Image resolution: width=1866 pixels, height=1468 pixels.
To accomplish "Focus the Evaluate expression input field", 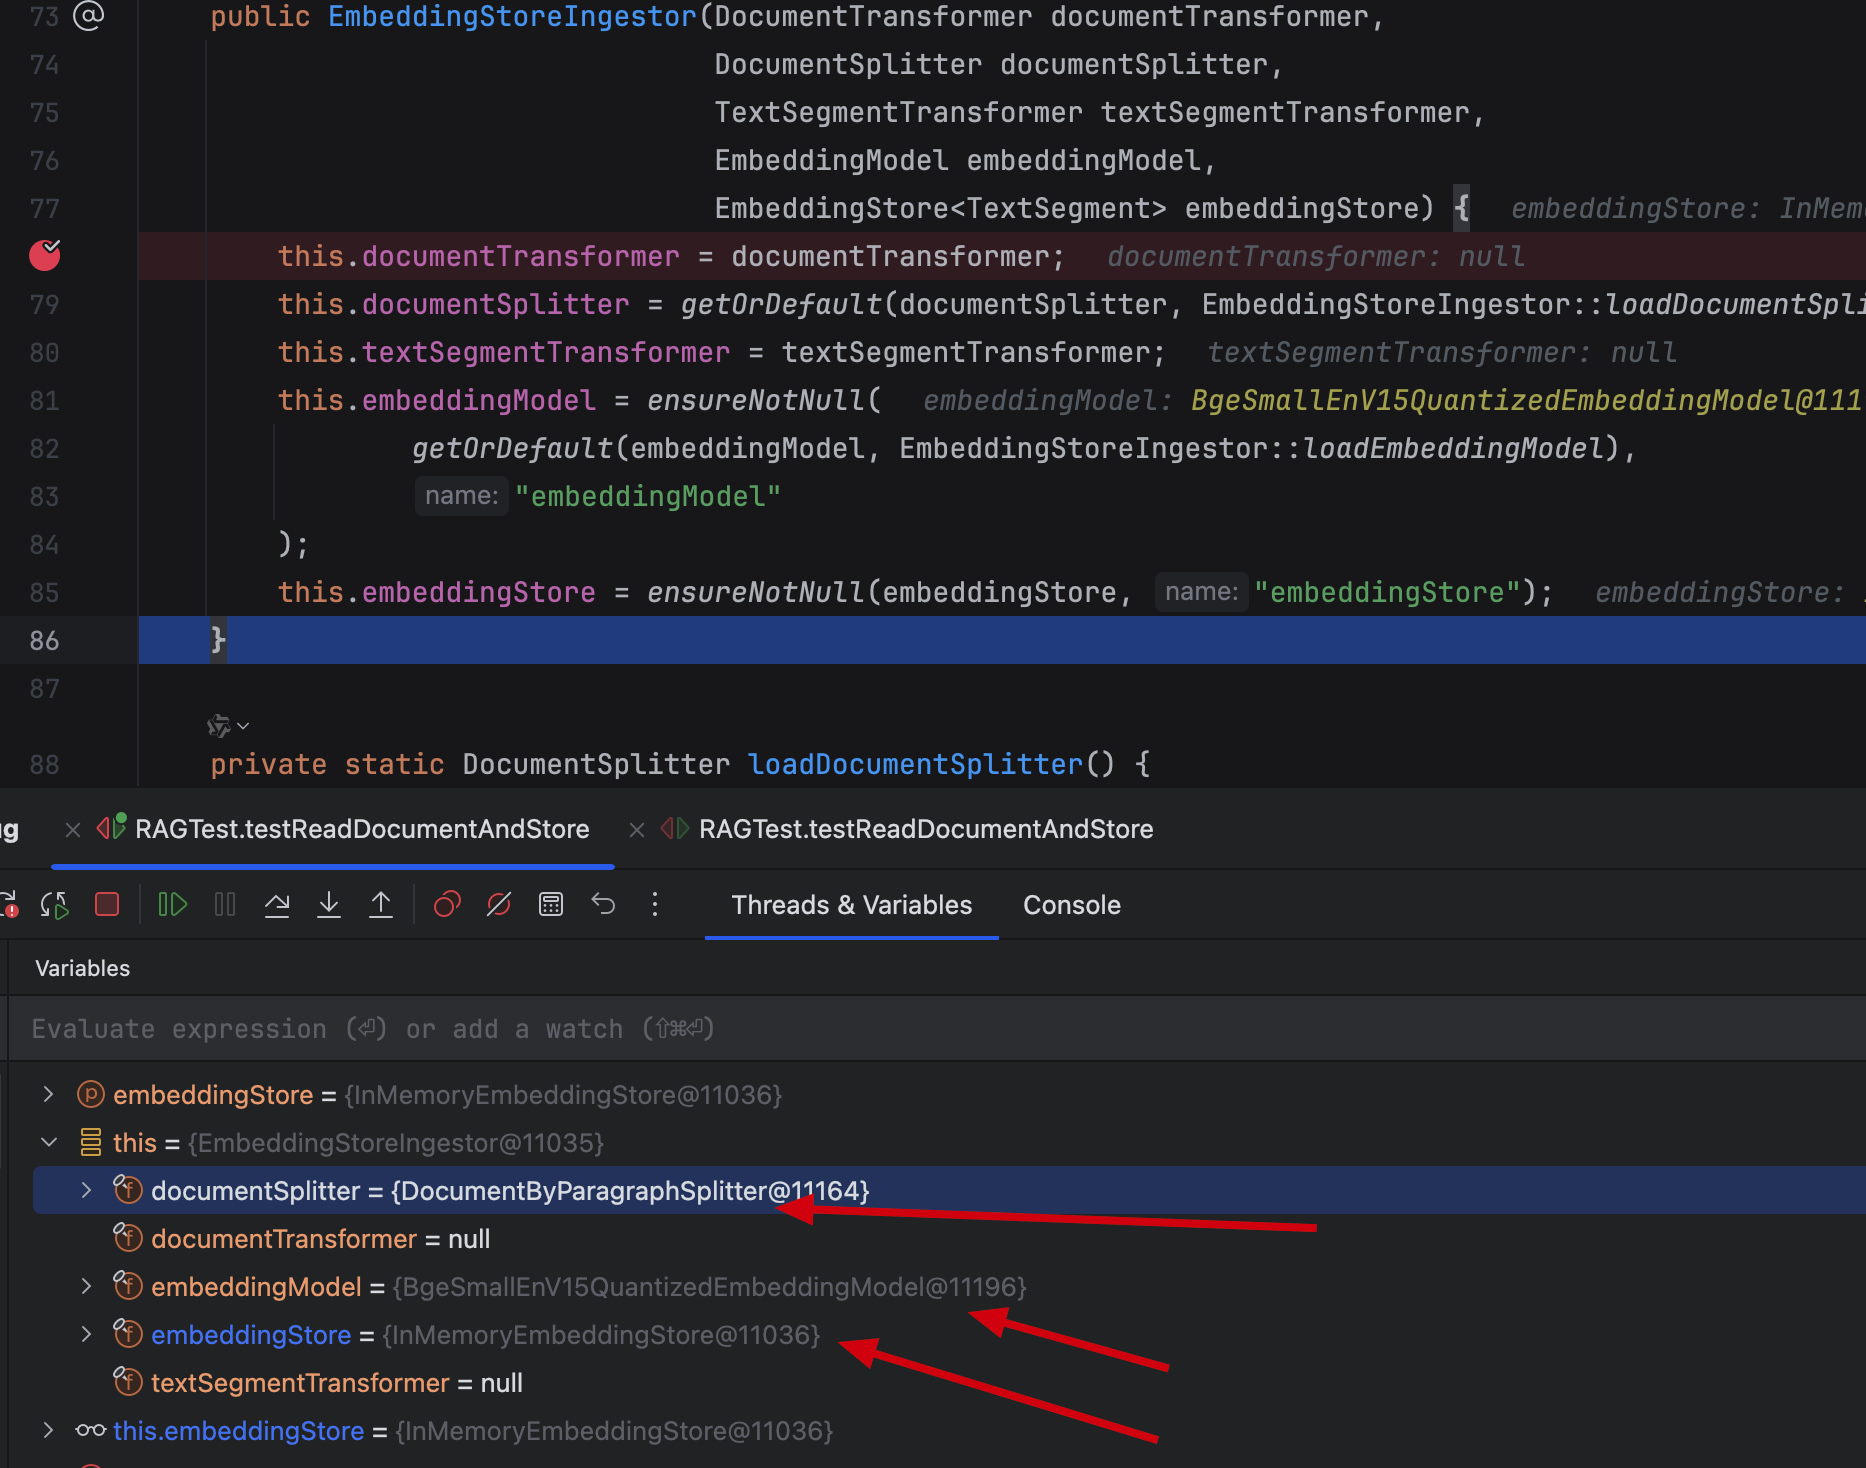I will 937,1029.
